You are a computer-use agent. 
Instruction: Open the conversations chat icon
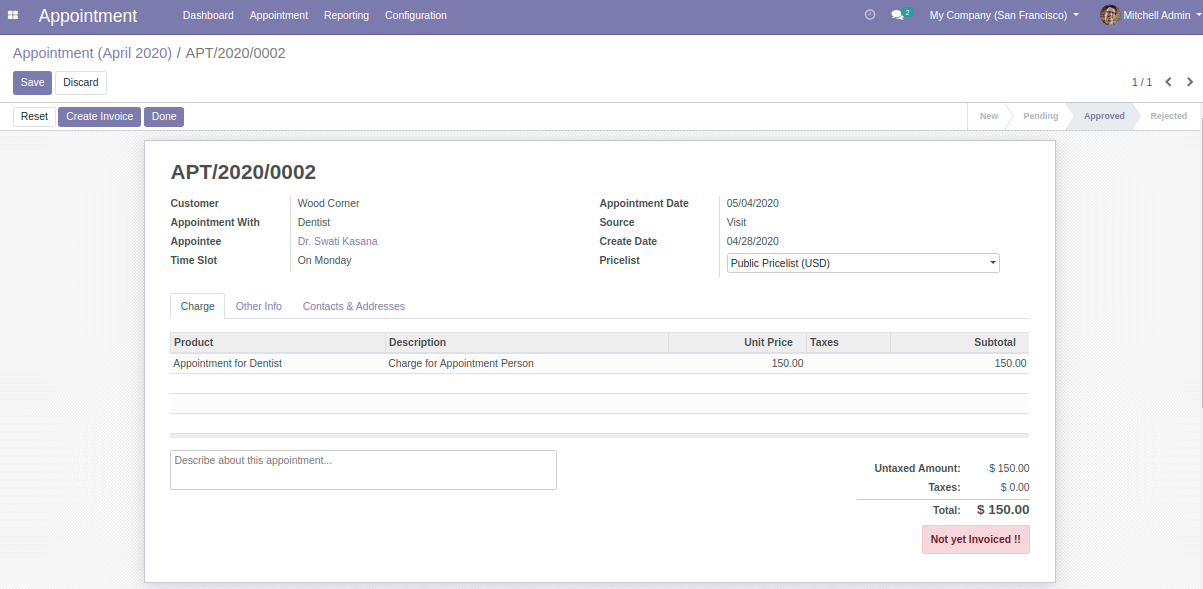pos(898,15)
